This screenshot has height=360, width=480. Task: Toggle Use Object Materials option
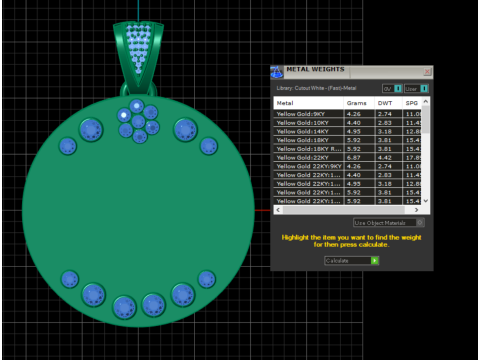(x=388, y=223)
